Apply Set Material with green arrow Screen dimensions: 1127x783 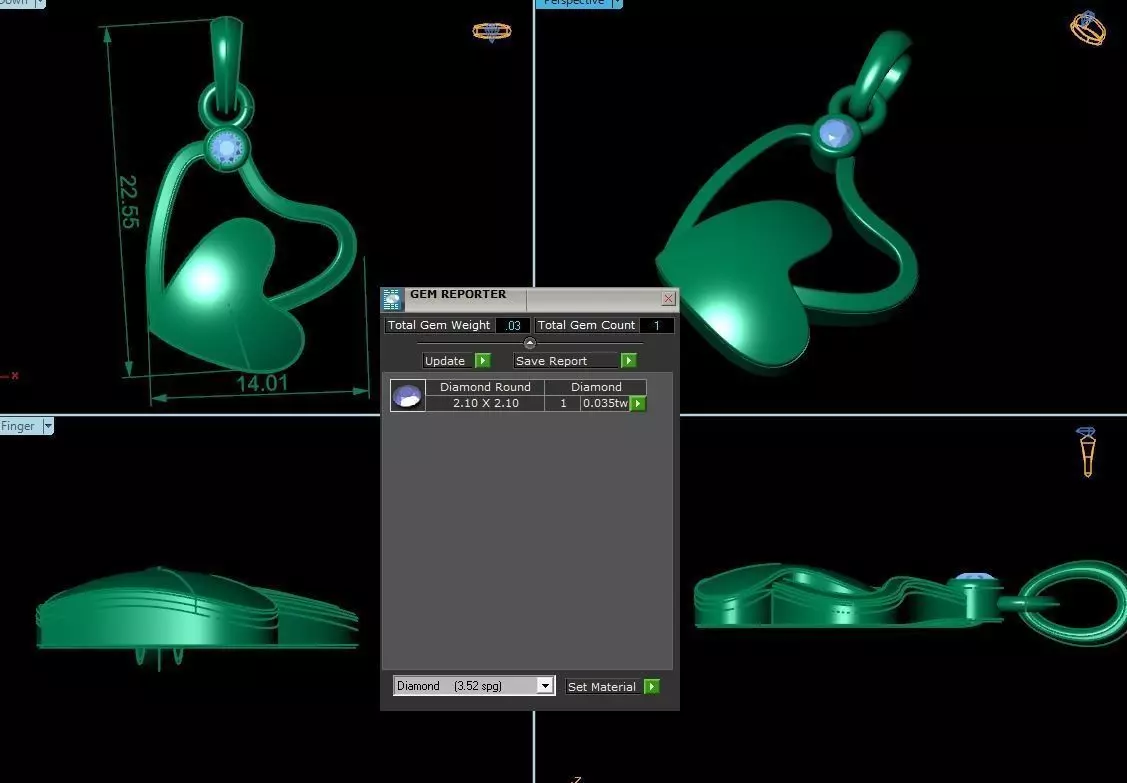pos(652,687)
